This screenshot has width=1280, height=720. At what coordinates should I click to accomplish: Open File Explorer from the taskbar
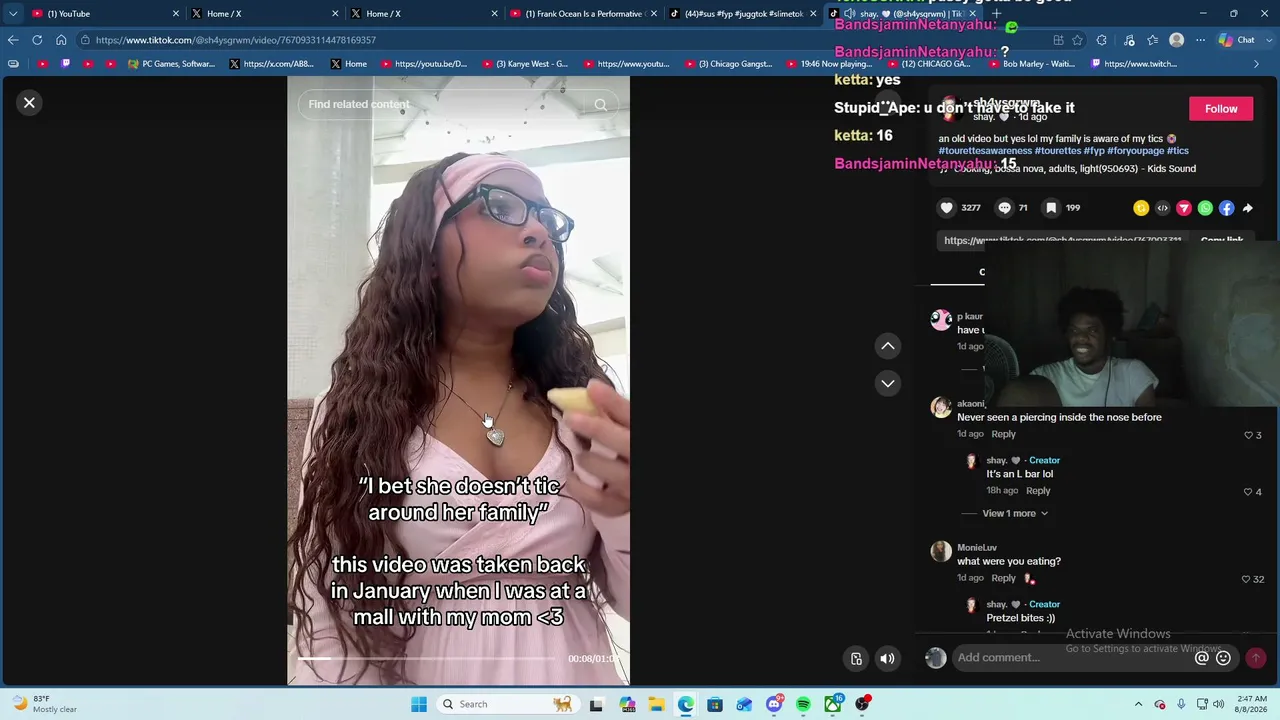click(656, 704)
